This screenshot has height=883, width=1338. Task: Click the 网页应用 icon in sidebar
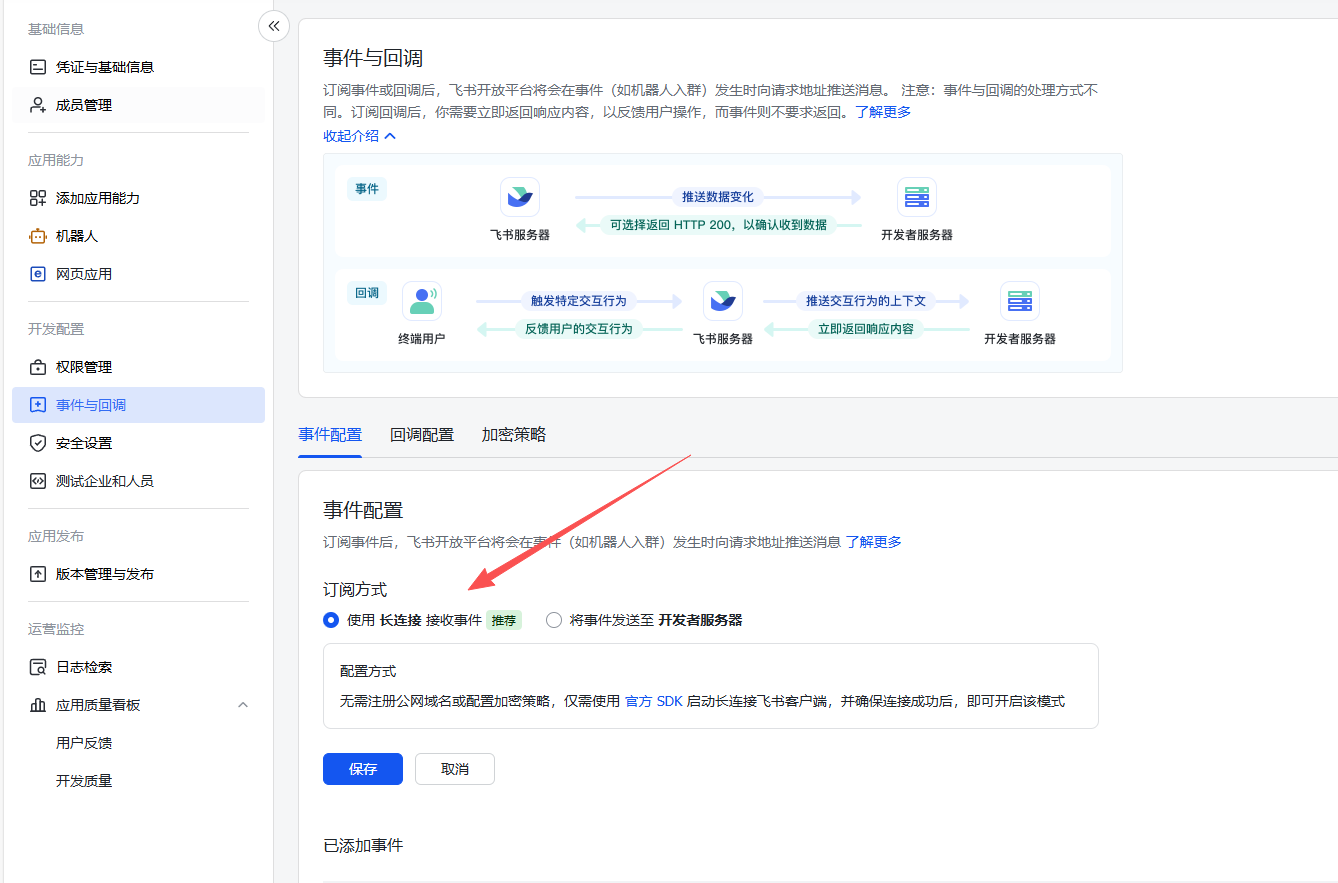coord(38,274)
